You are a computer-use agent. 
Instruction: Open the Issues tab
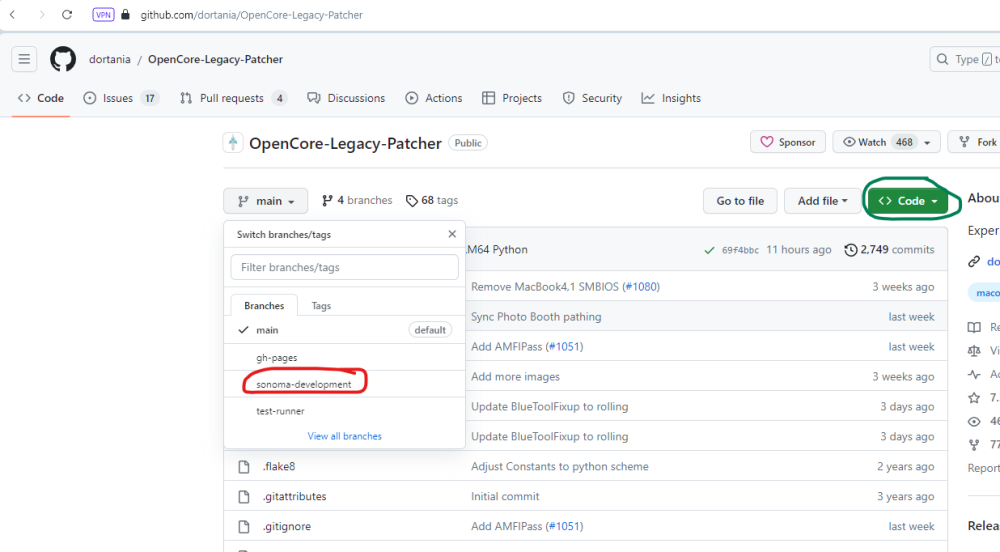coord(121,98)
